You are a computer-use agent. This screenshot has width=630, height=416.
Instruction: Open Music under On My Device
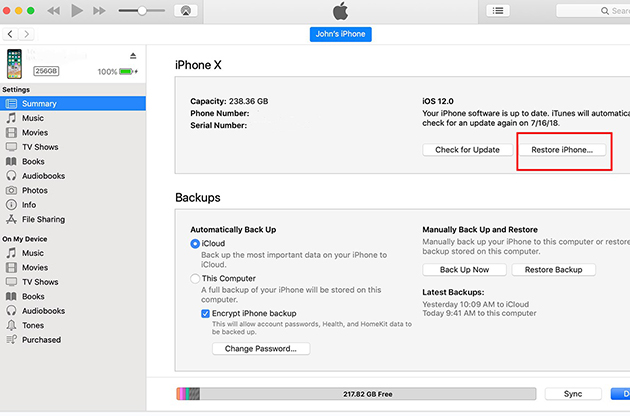[73, 253]
